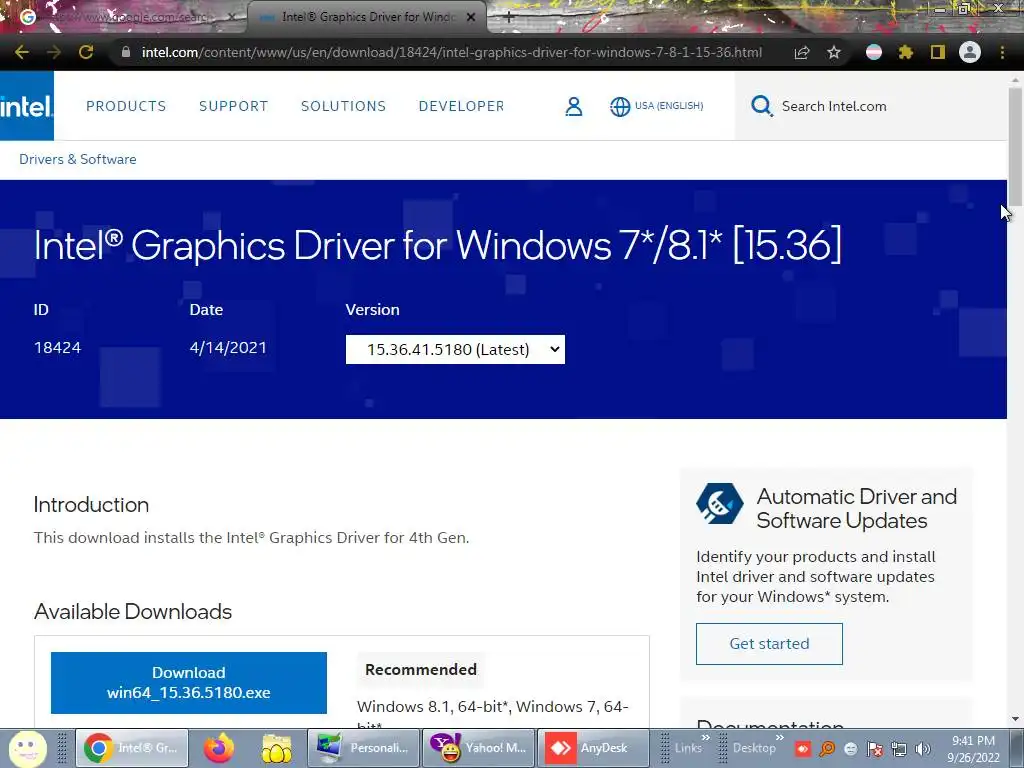1024x768 pixels.
Task: Click the Recommended label
Action: point(421,669)
